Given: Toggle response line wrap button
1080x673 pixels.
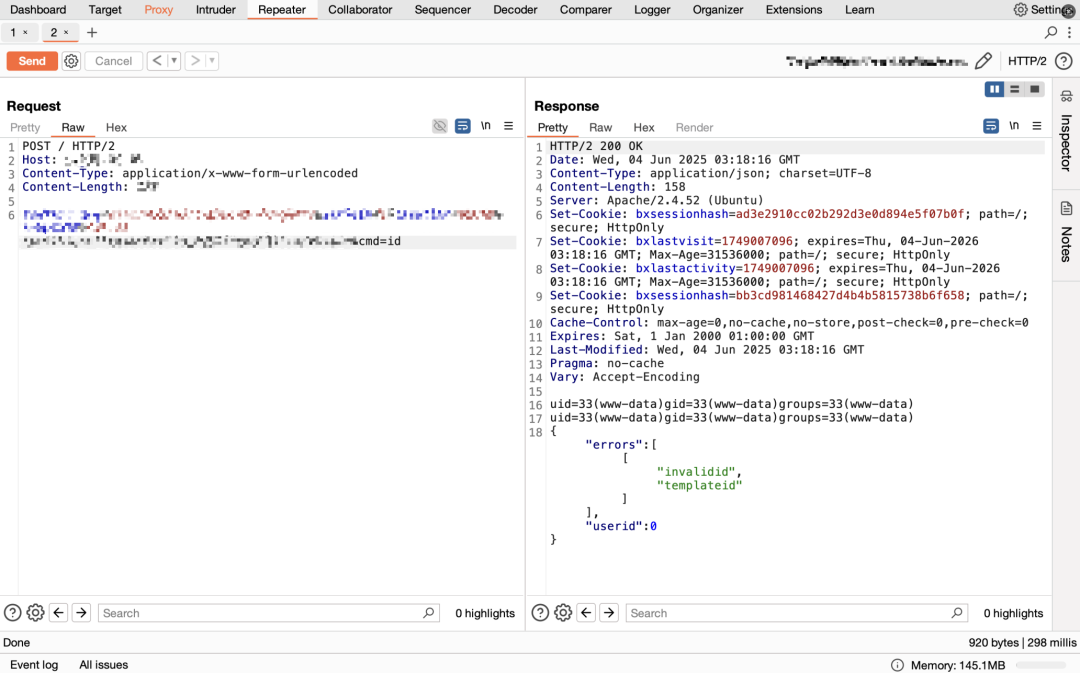Looking at the screenshot, I should pyautogui.click(x=990, y=126).
